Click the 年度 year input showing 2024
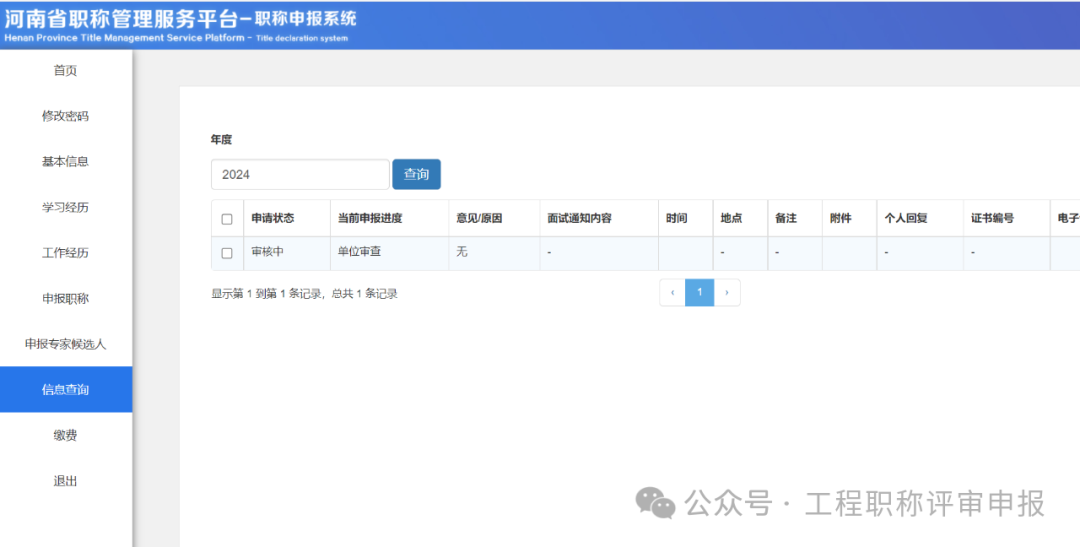This screenshot has height=547, width=1080. 300,174
